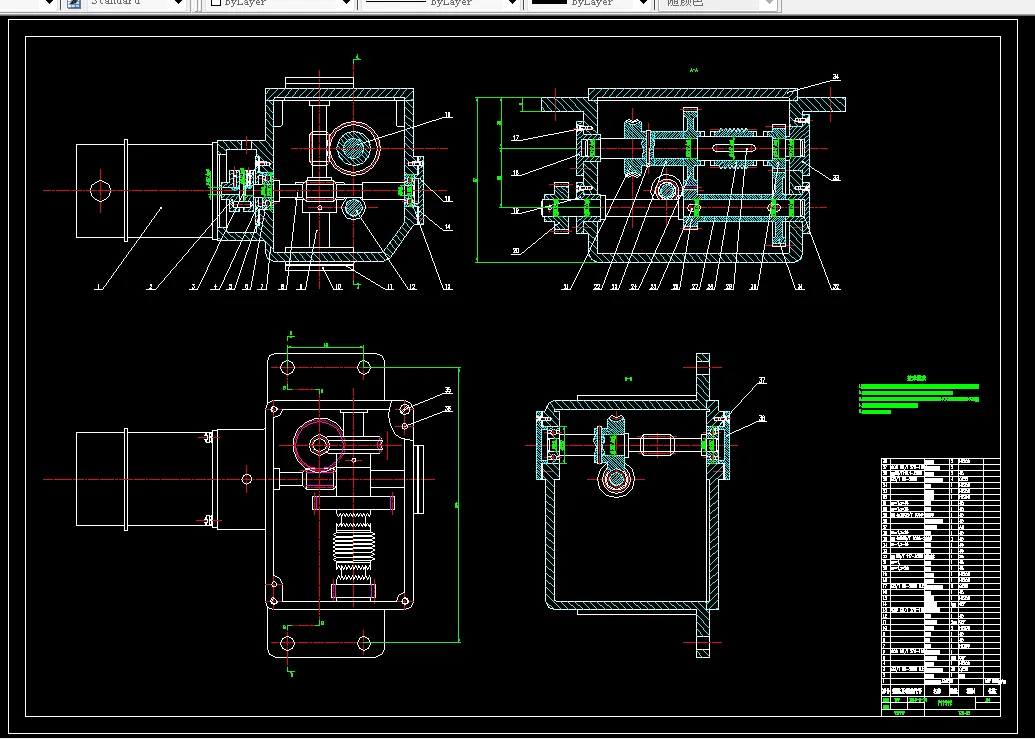Open the 随颜色 plot style dropdown

click(768, 3)
